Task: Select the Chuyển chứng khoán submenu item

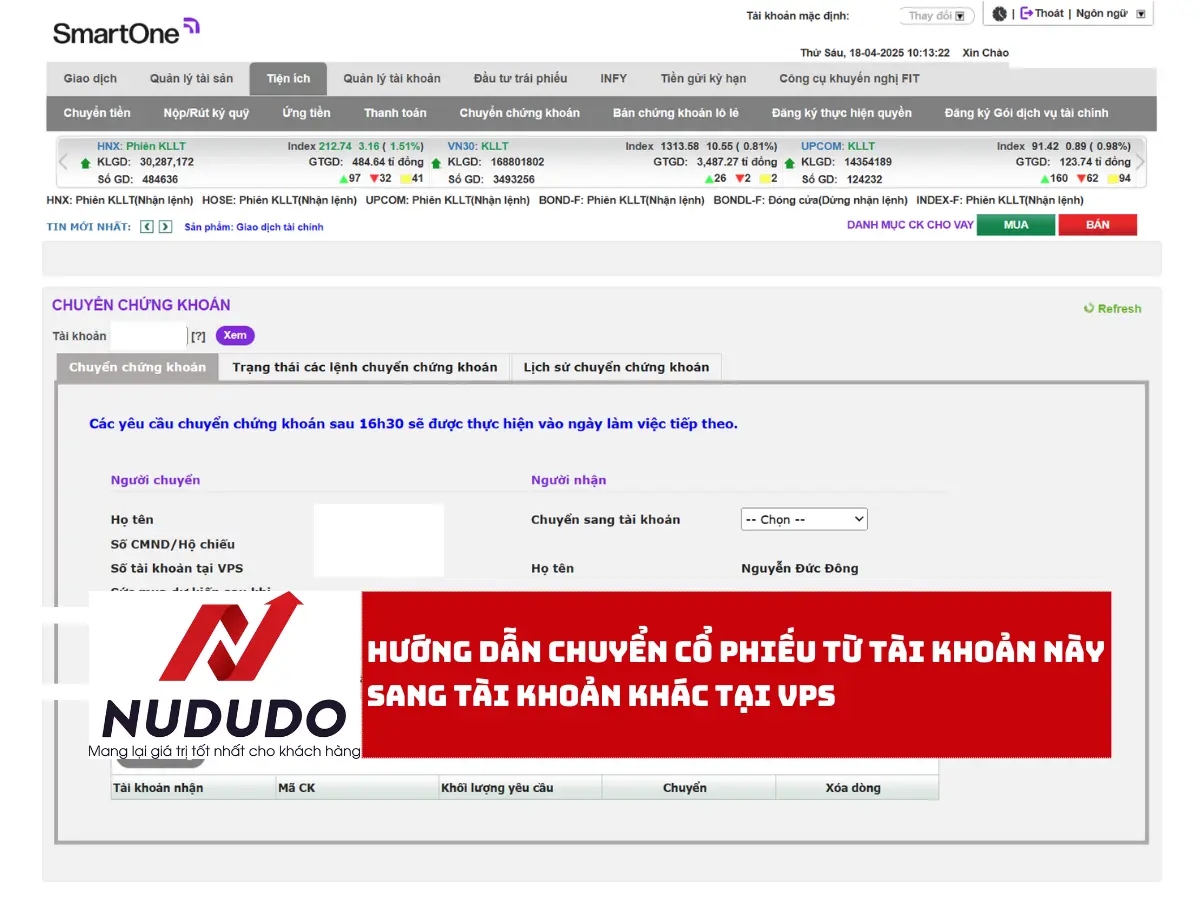Action: (x=519, y=113)
